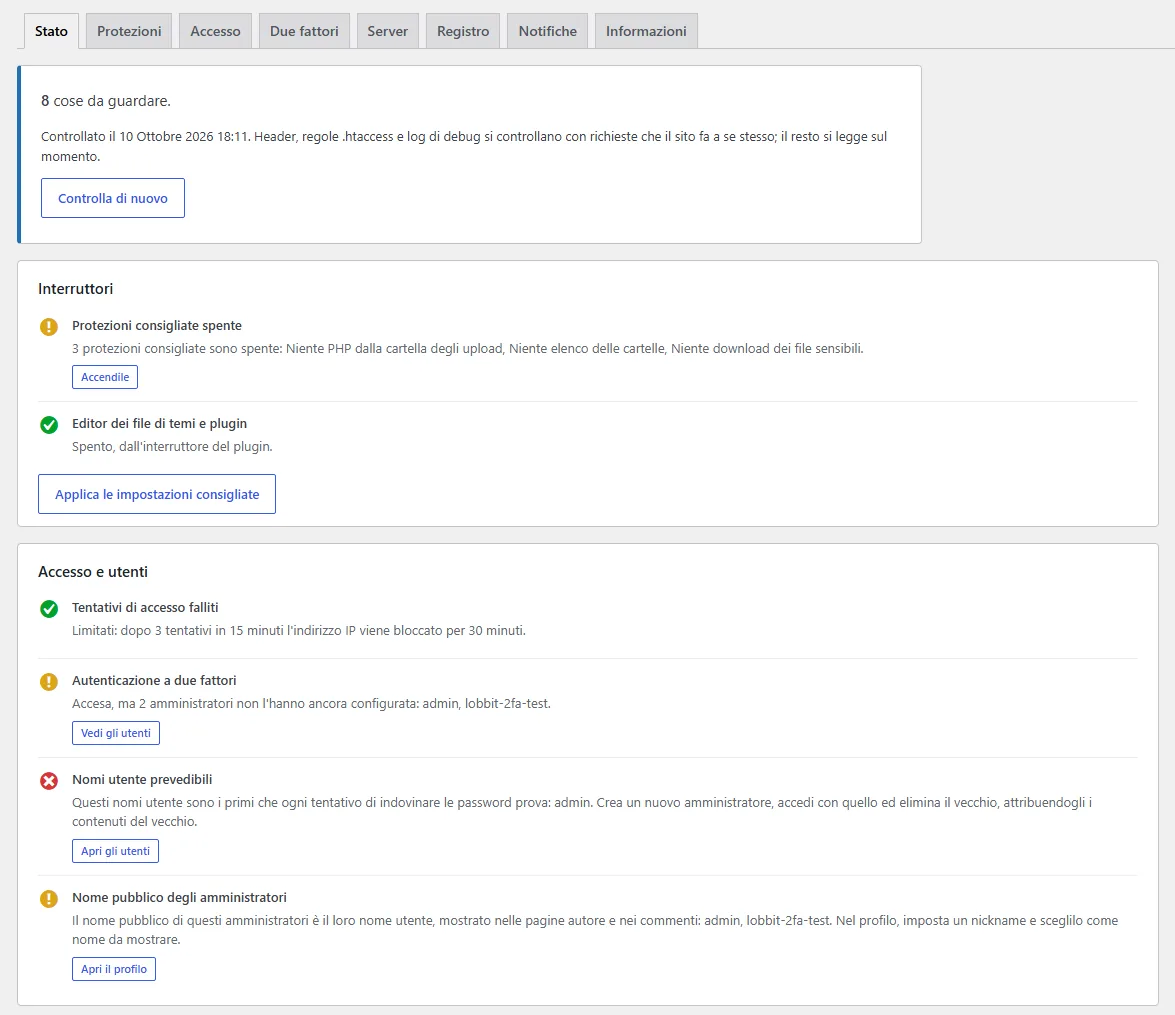Open the Protezioni tab
The width and height of the screenshot is (1175, 1015).
pyautogui.click(x=129, y=31)
